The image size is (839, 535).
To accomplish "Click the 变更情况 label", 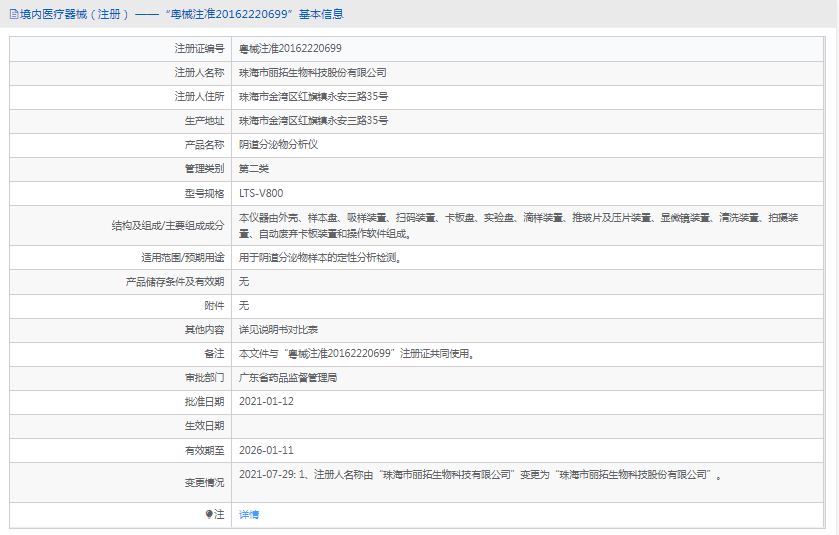I will [204, 483].
